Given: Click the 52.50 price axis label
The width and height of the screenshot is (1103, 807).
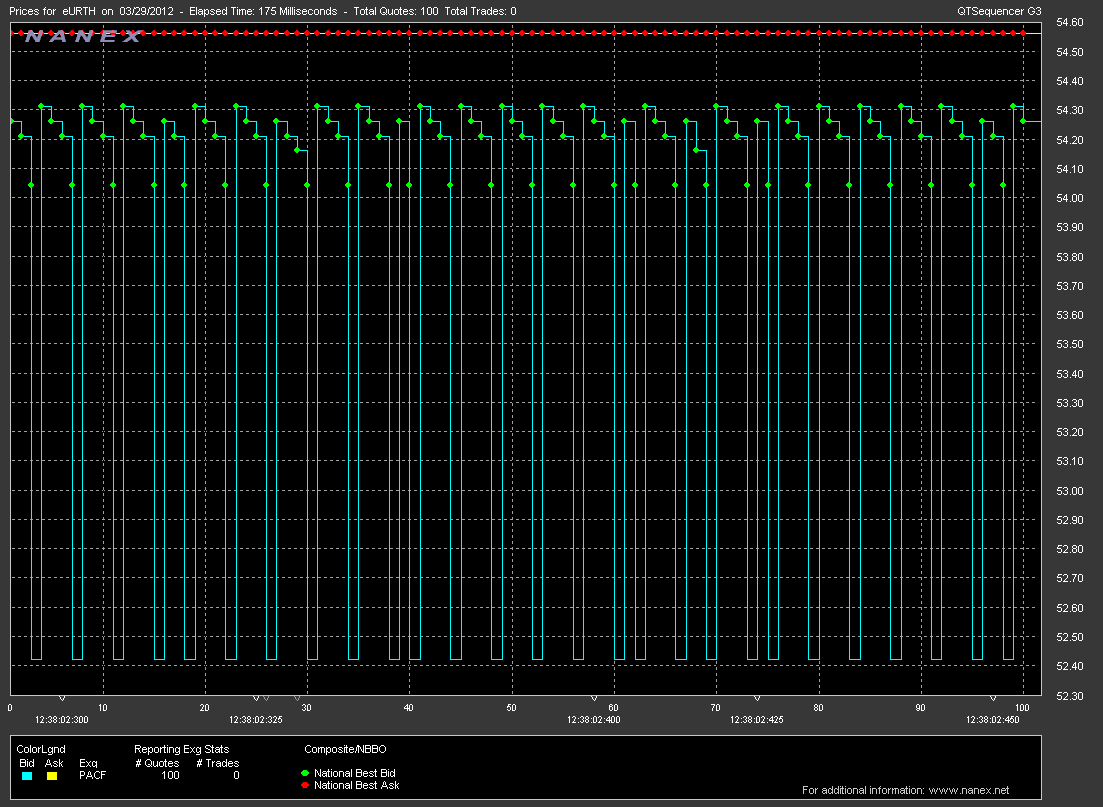Looking at the screenshot, I should [1070, 637].
